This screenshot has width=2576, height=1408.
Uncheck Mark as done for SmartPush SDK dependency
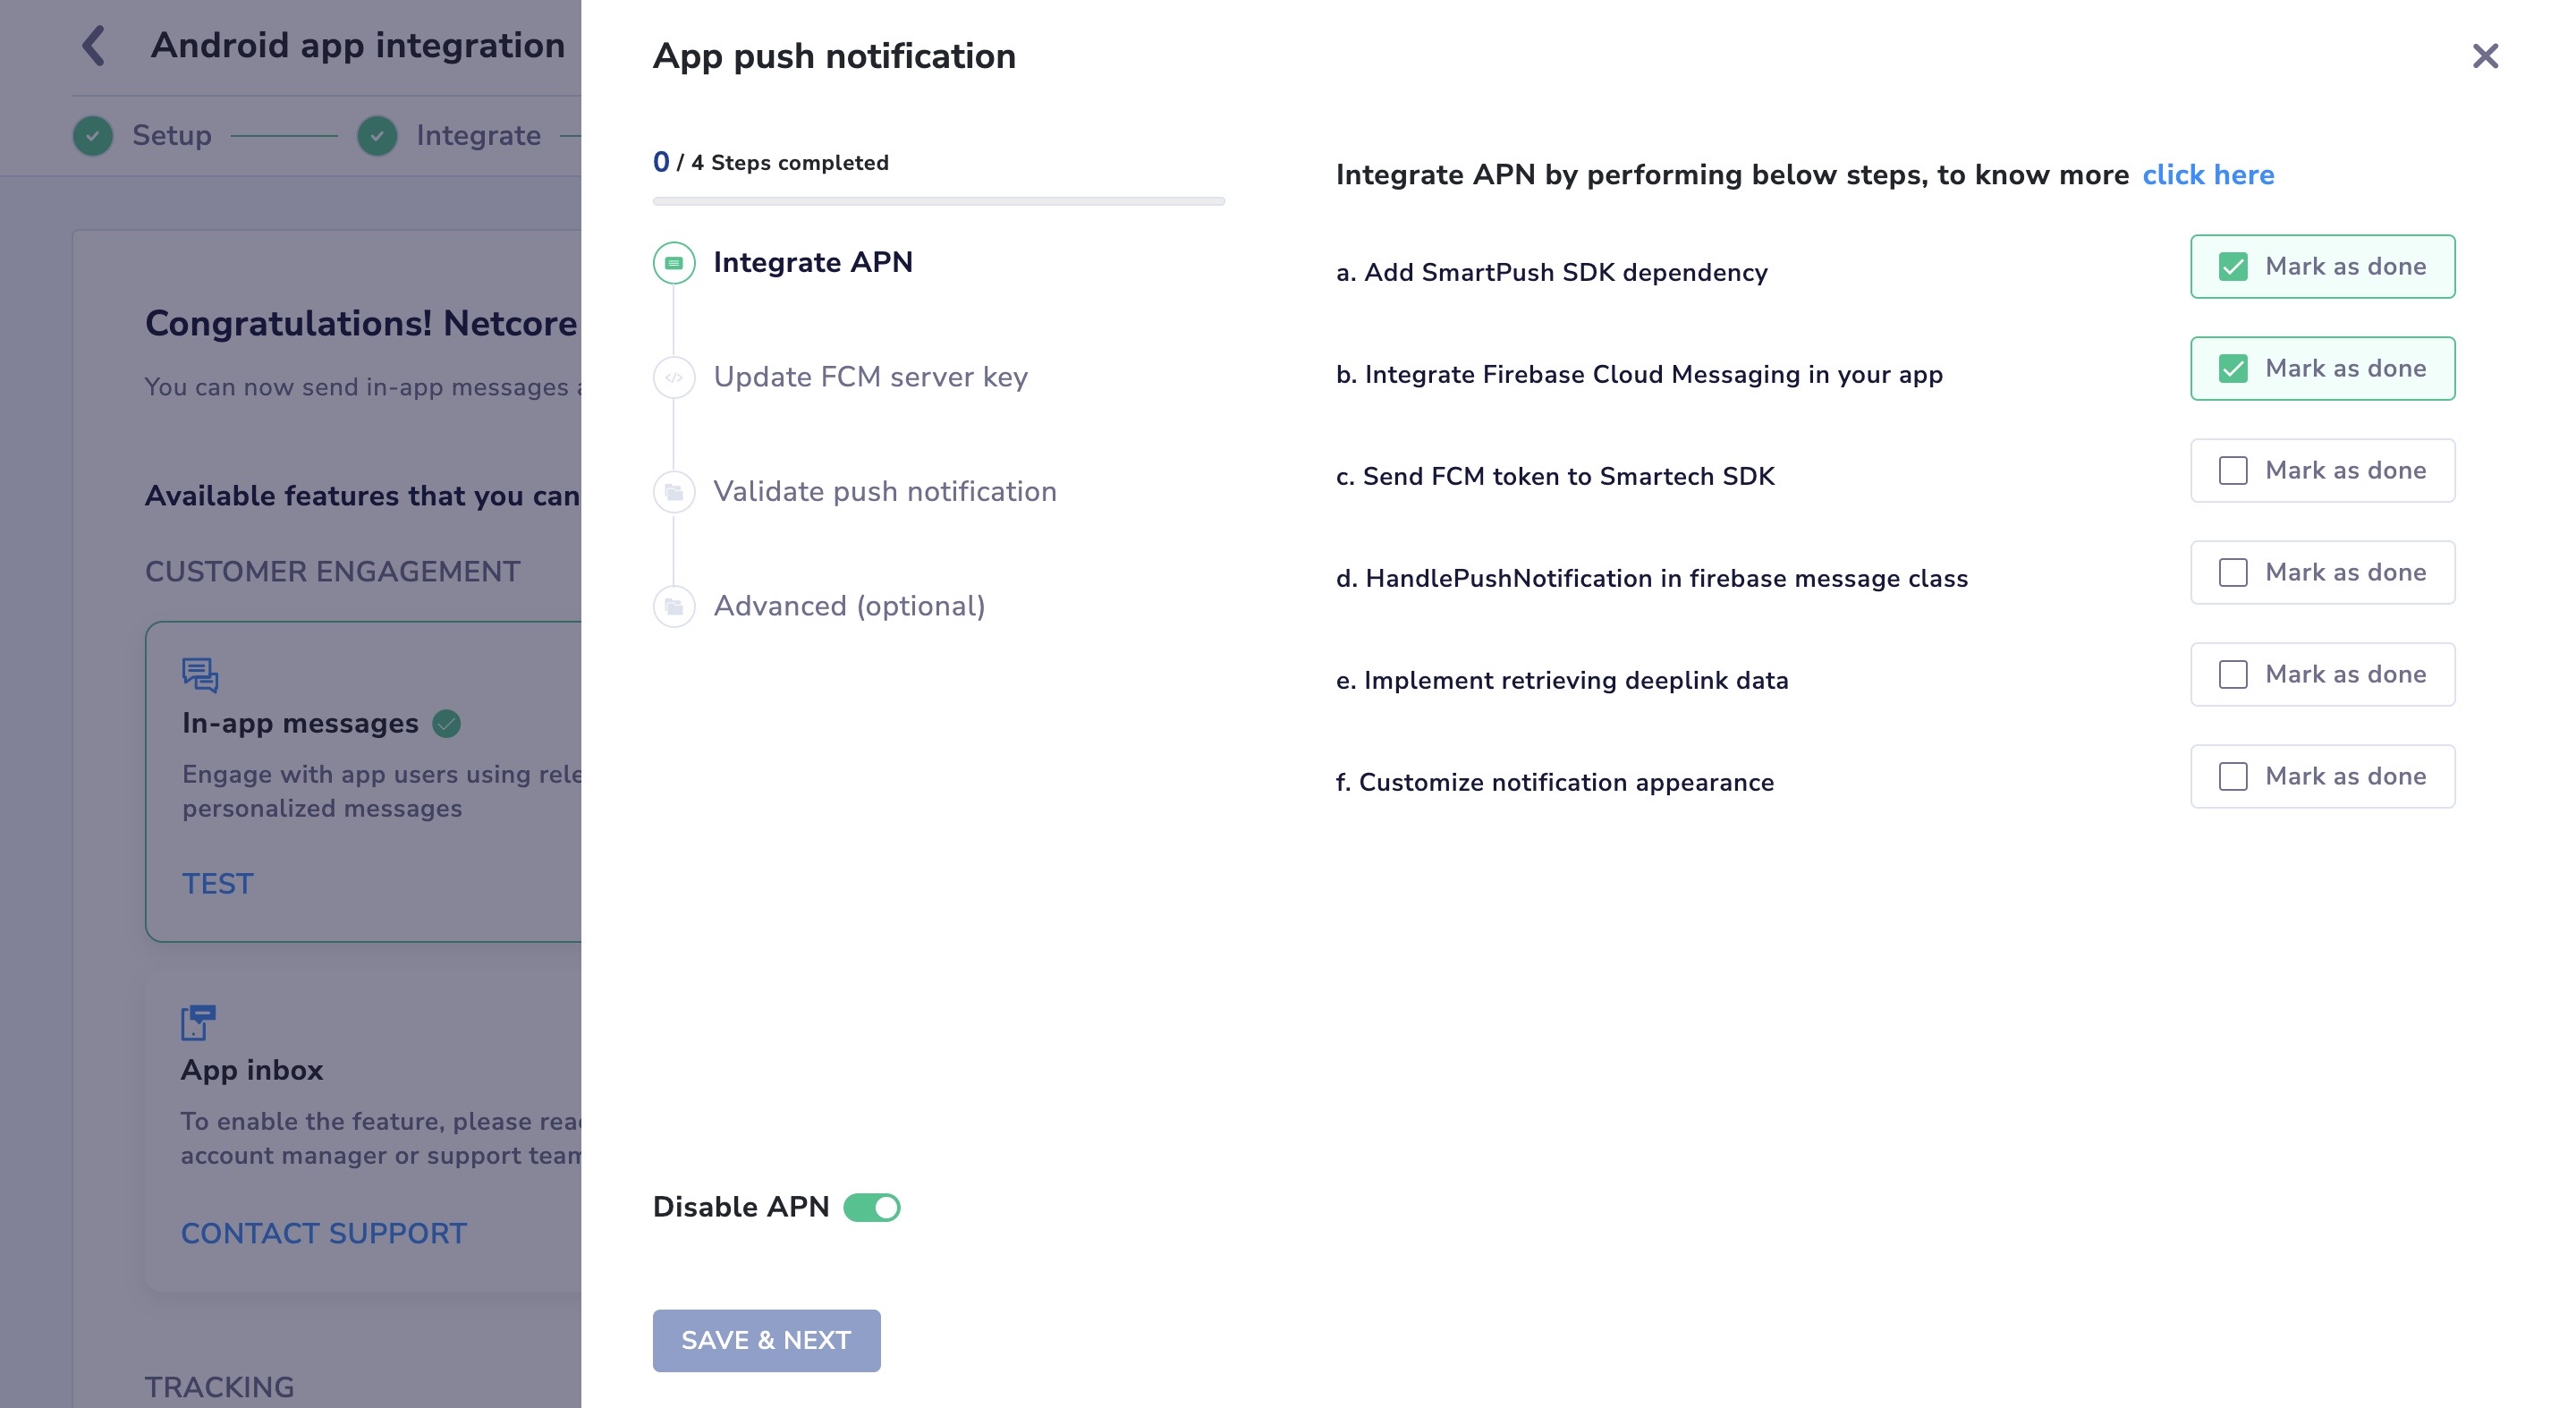click(2232, 267)
